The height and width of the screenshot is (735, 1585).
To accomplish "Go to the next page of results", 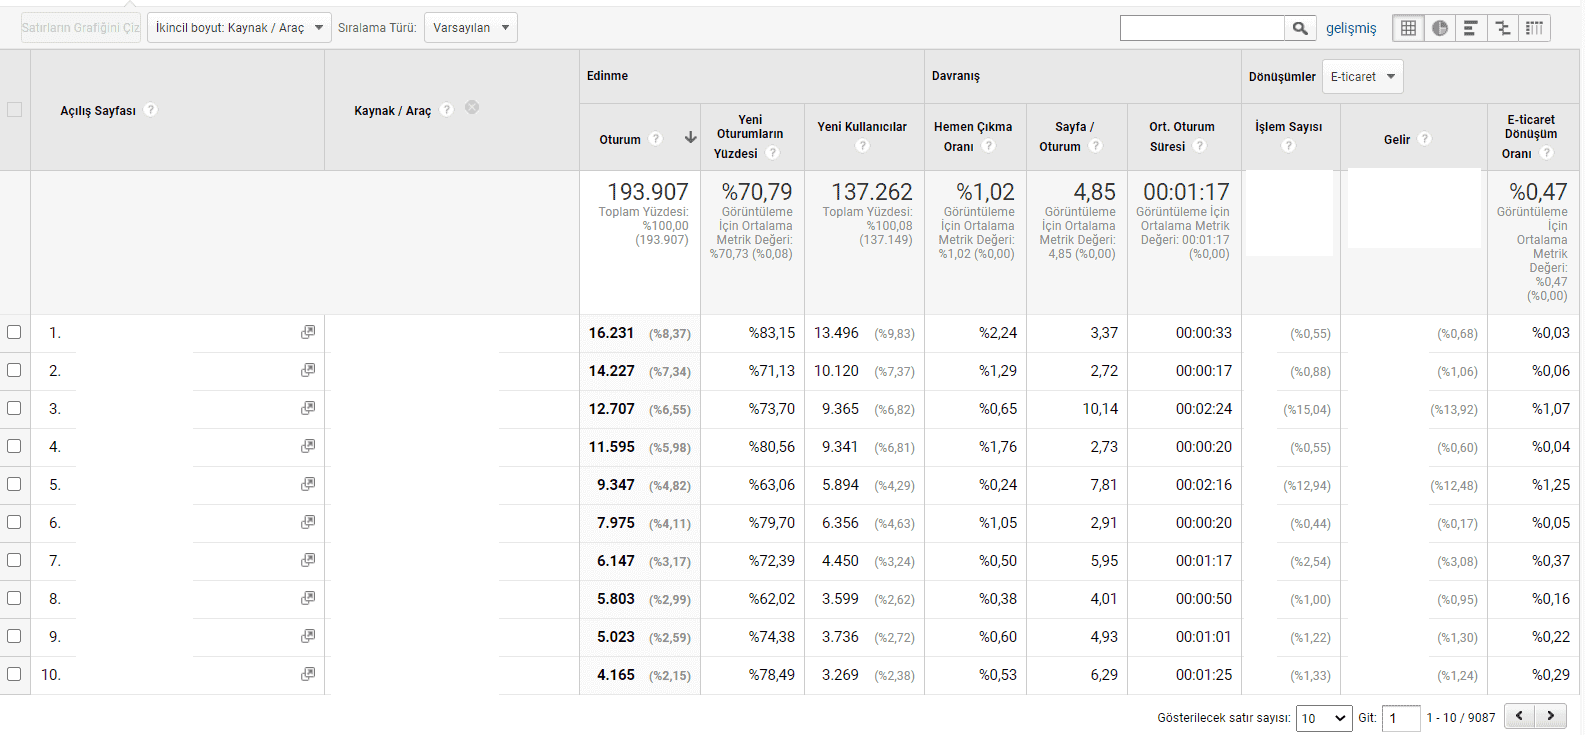I will 1551,716.
